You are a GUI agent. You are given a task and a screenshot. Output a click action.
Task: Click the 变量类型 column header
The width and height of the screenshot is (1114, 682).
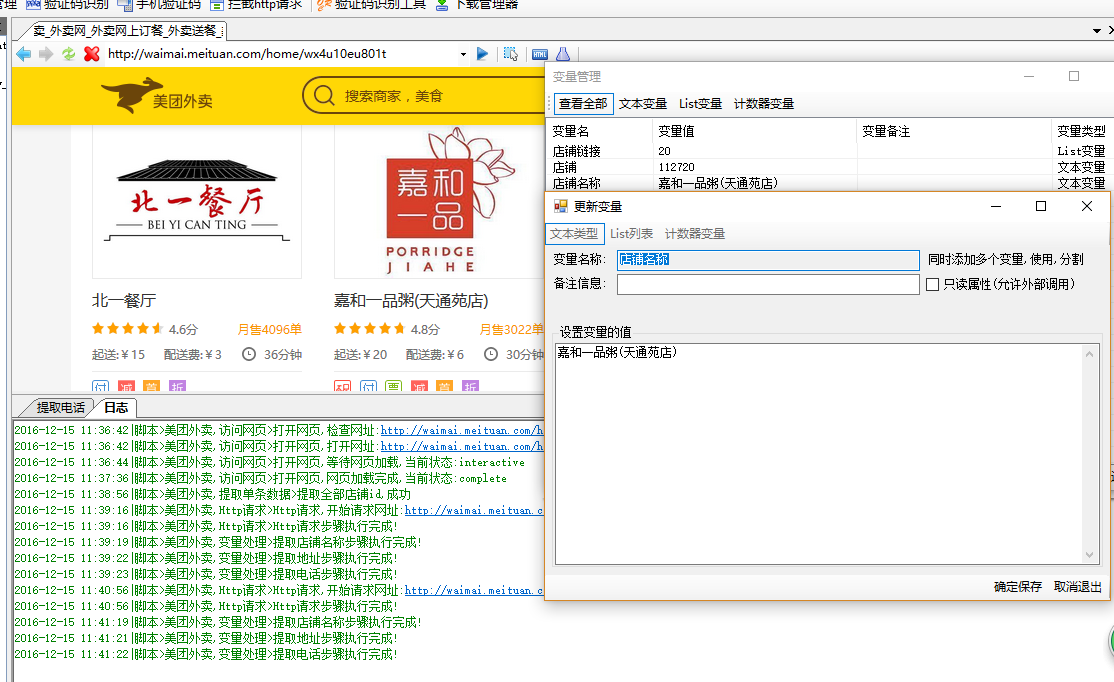[1081, 131]
